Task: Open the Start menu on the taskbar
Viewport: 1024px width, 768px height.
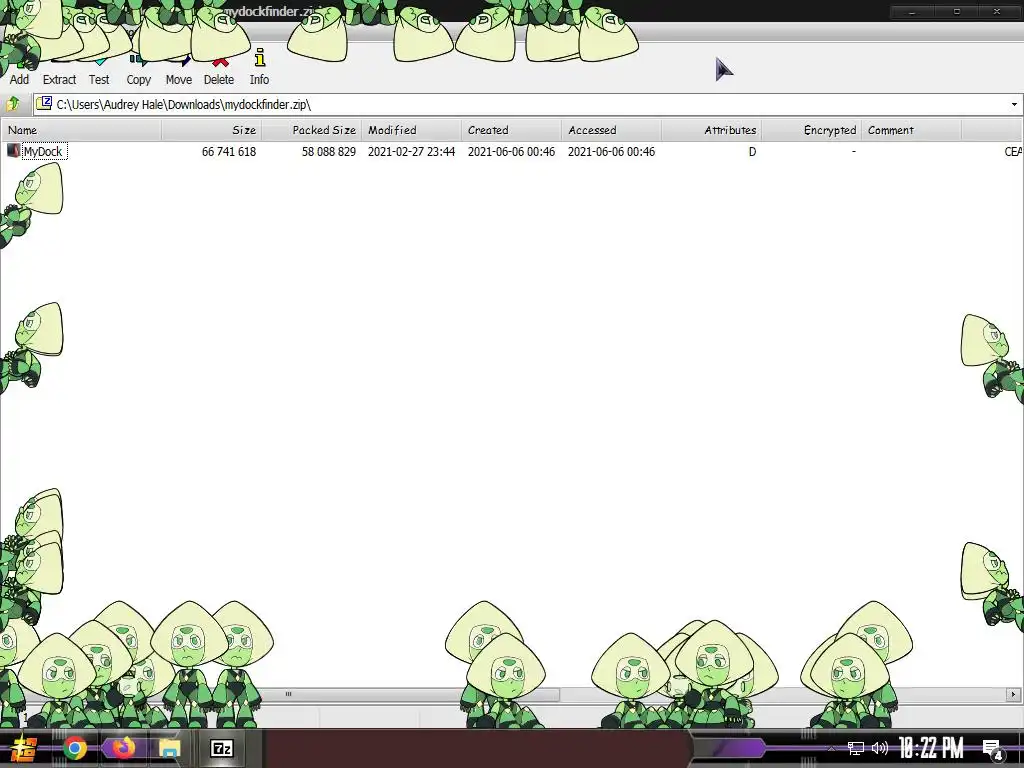Action: point(25,748)
